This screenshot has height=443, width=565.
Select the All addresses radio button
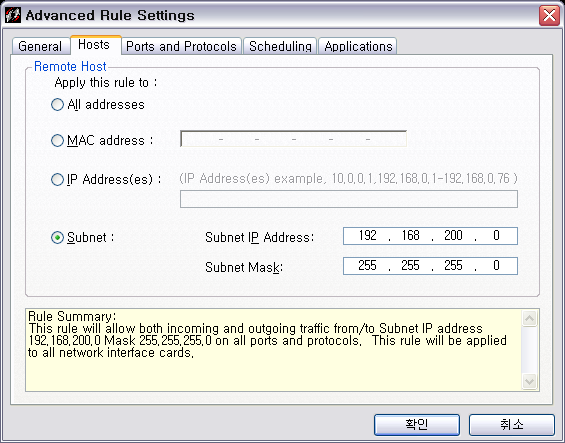point(57,105)
